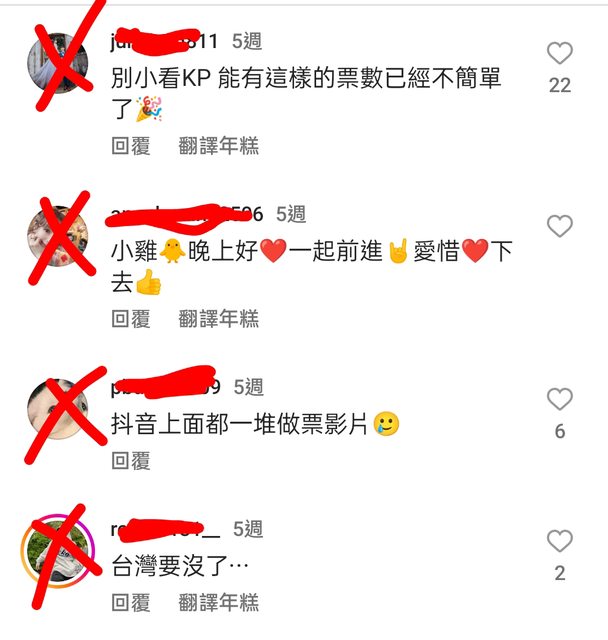Reply to the 抖音上面 comment
This screenshot has width=608, height=640.
131,460
